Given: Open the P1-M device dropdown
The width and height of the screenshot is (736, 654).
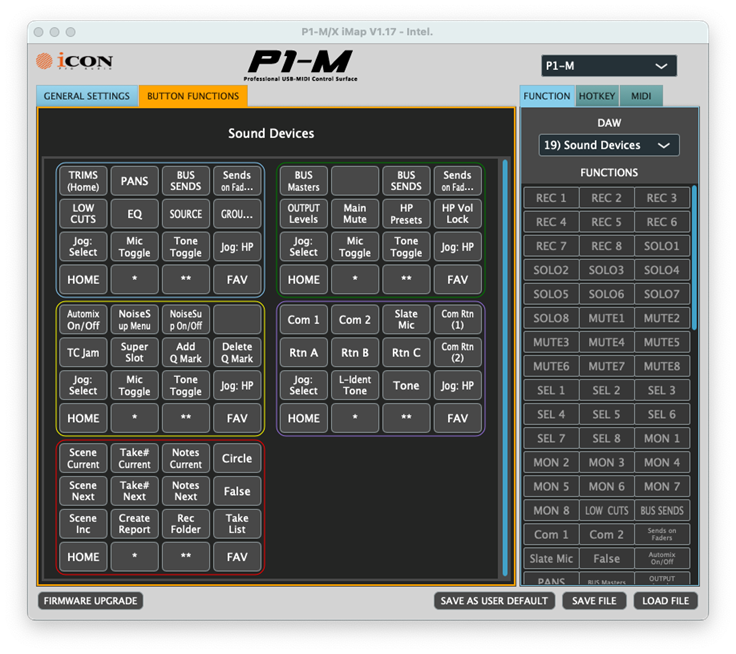Looking at the screenshot, I should coord(608,66).
